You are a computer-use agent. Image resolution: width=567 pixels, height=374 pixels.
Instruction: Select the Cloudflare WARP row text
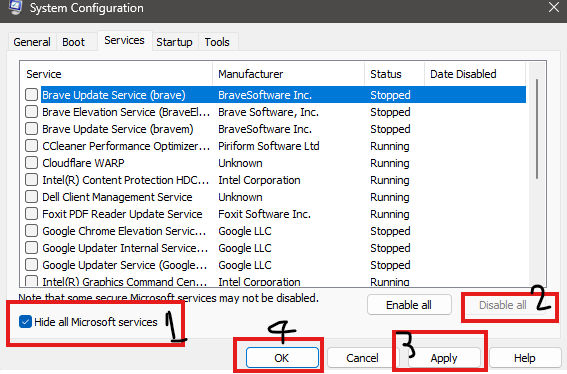[x=83, y=163]
